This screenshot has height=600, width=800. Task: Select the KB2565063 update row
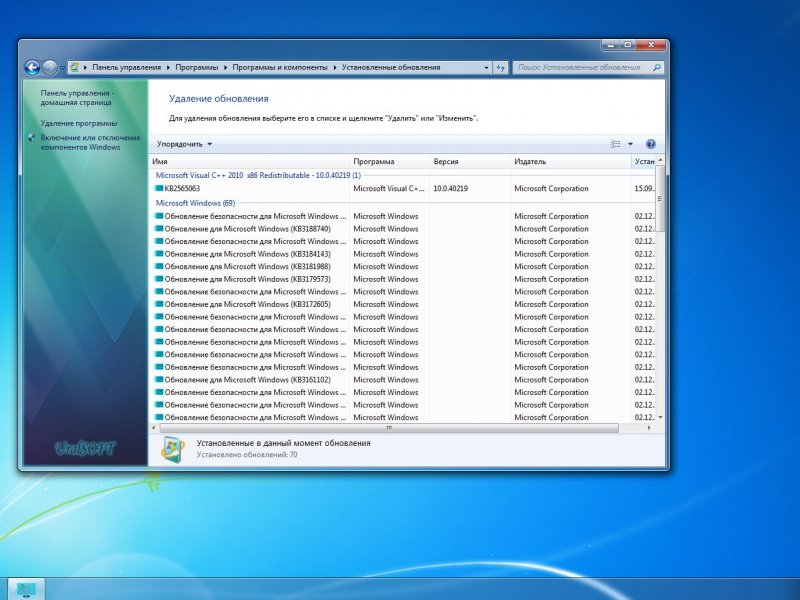click(x=403, y=189)
